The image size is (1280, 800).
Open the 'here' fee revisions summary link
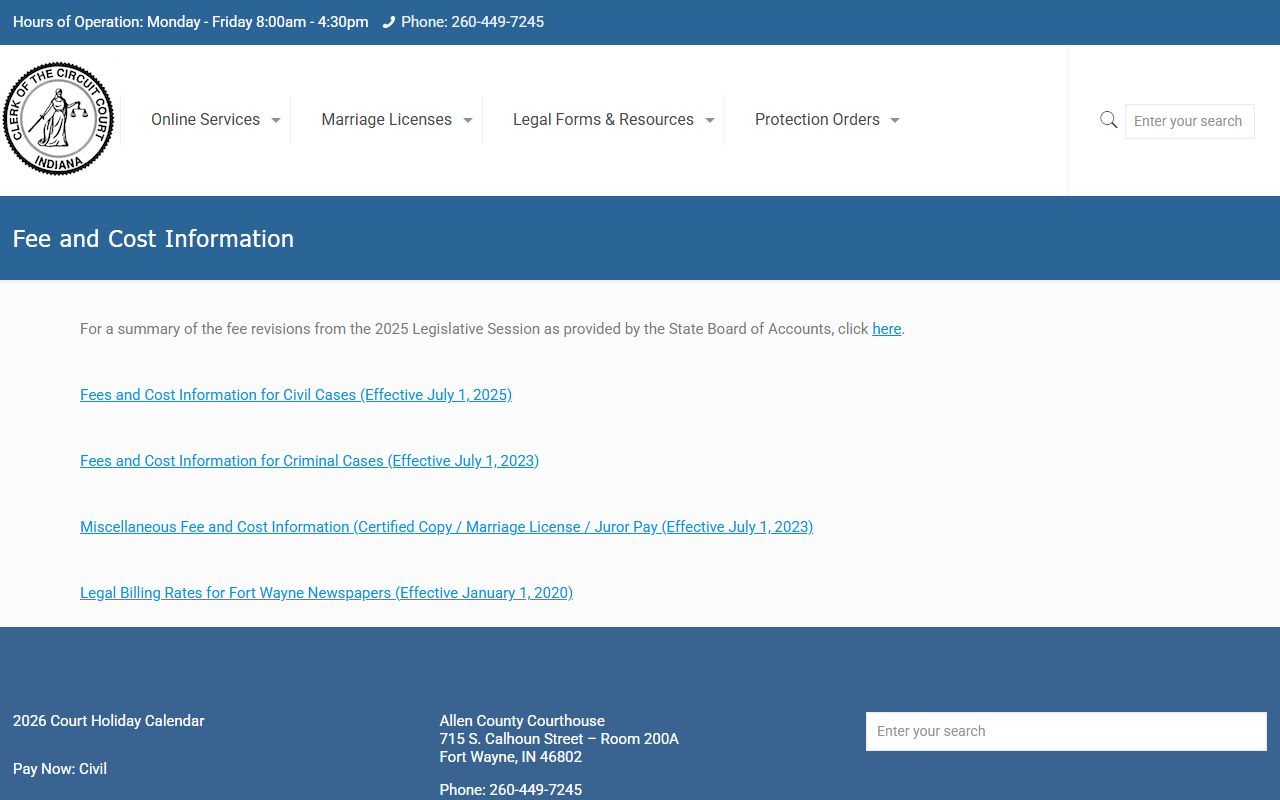coord(887,329)
